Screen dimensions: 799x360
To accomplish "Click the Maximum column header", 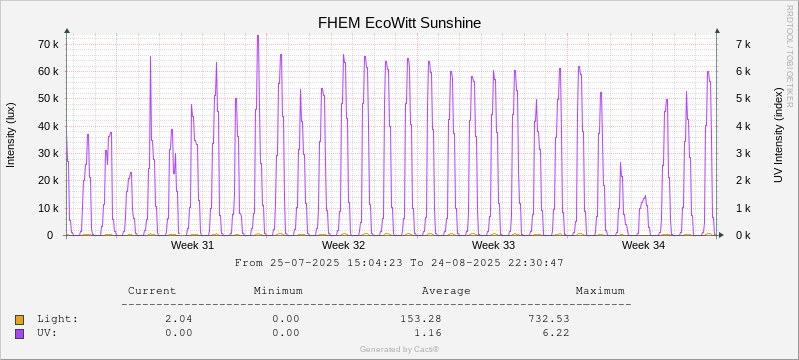I will [x=600, y=291].
